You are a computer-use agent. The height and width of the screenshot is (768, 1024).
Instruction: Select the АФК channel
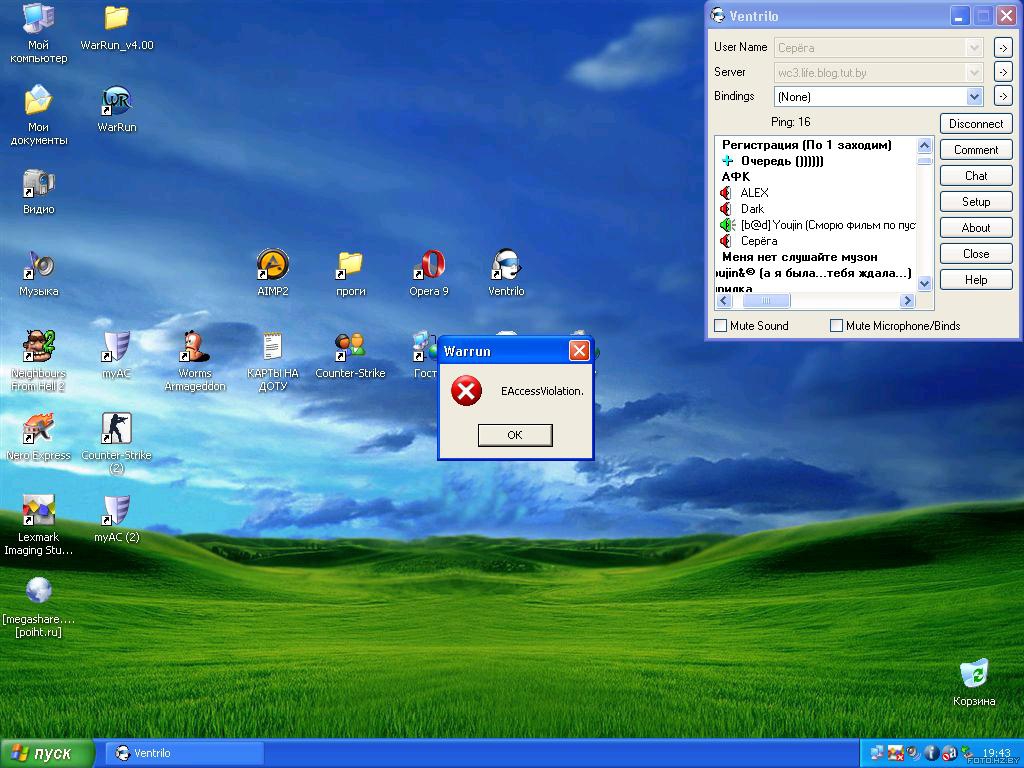736,176
